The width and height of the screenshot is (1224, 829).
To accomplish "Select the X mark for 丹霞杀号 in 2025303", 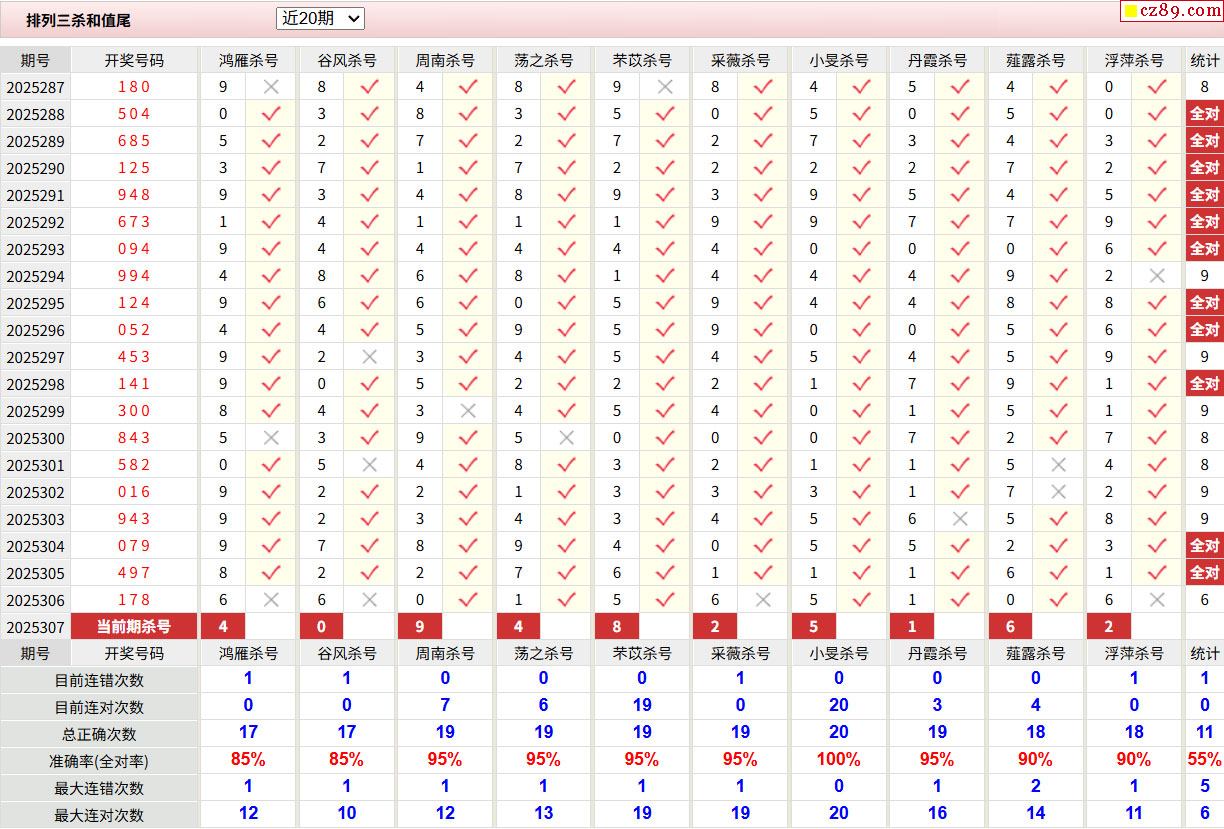I will (x=960, y=519).
